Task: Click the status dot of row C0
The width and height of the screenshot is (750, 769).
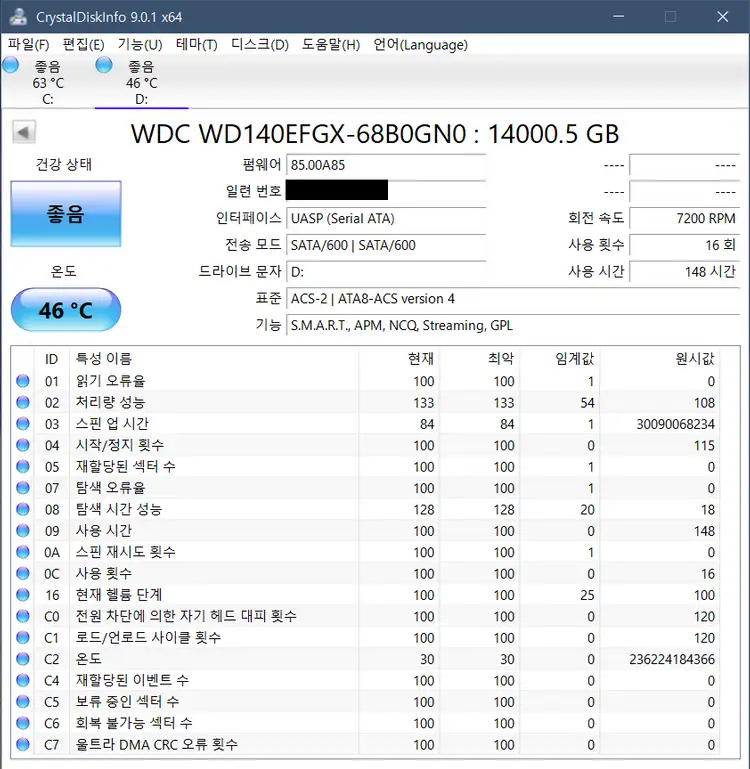Action: (x=23, y=616)
